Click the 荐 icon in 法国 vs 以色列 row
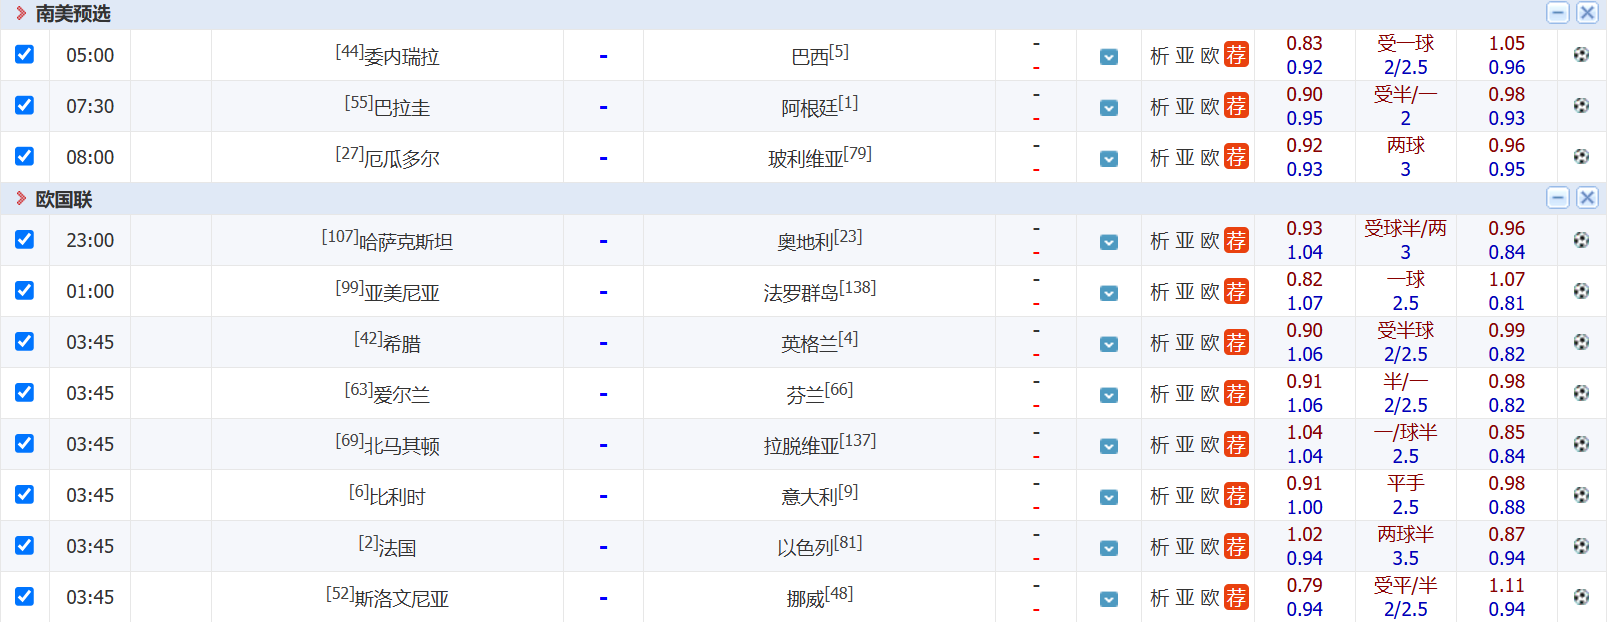The width and height of the screenshot is (1607, 626). point(1236,546)
